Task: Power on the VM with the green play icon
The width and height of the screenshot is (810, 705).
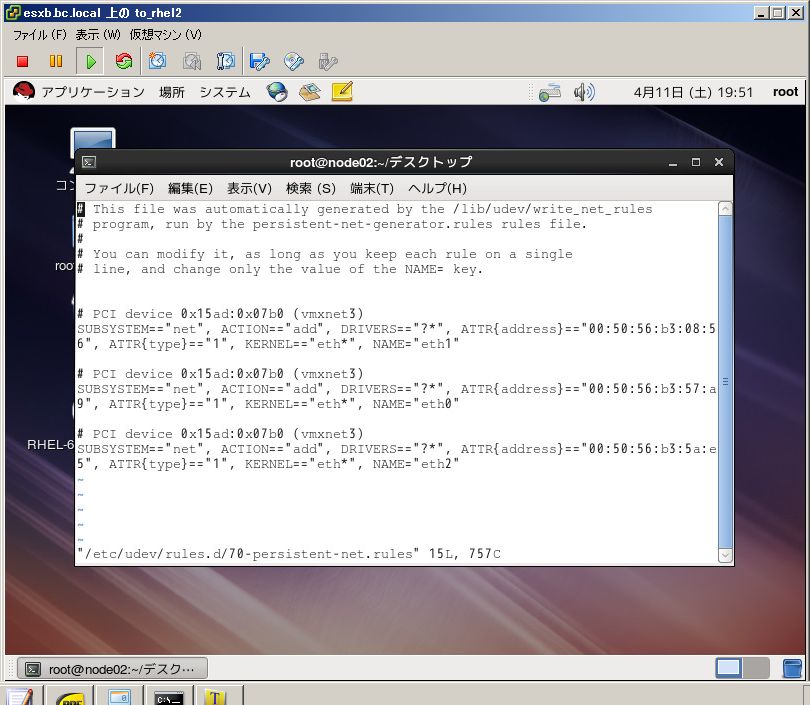Action: point(90,61)
